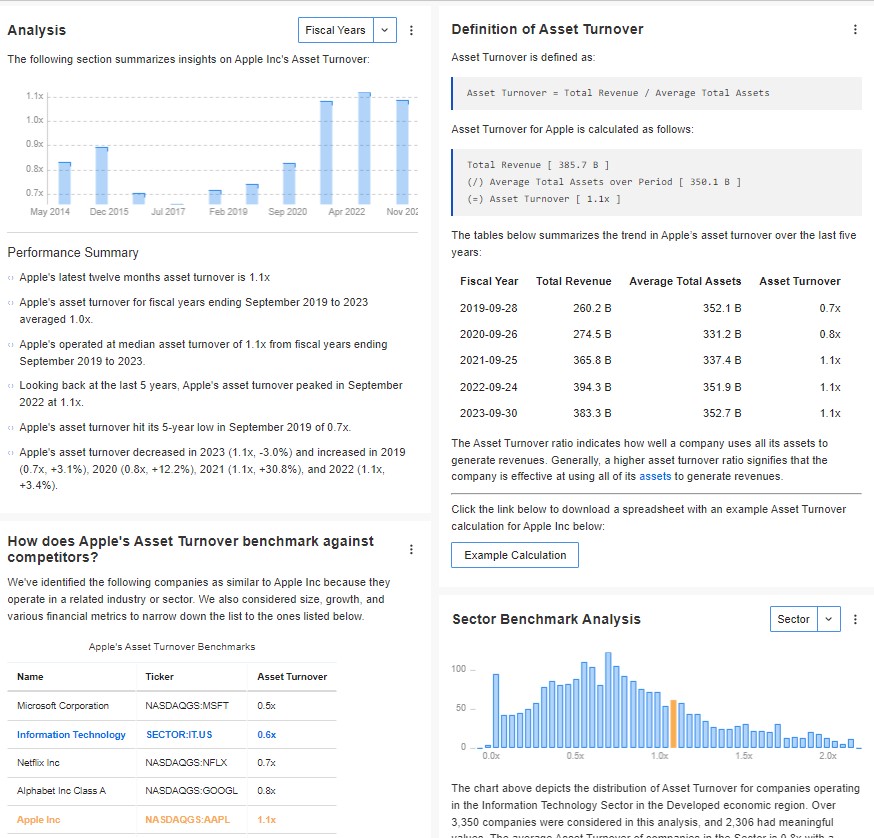Select the Microsoft Corporation row name
The width and height of the screenshot is (874, 838).
63,705
